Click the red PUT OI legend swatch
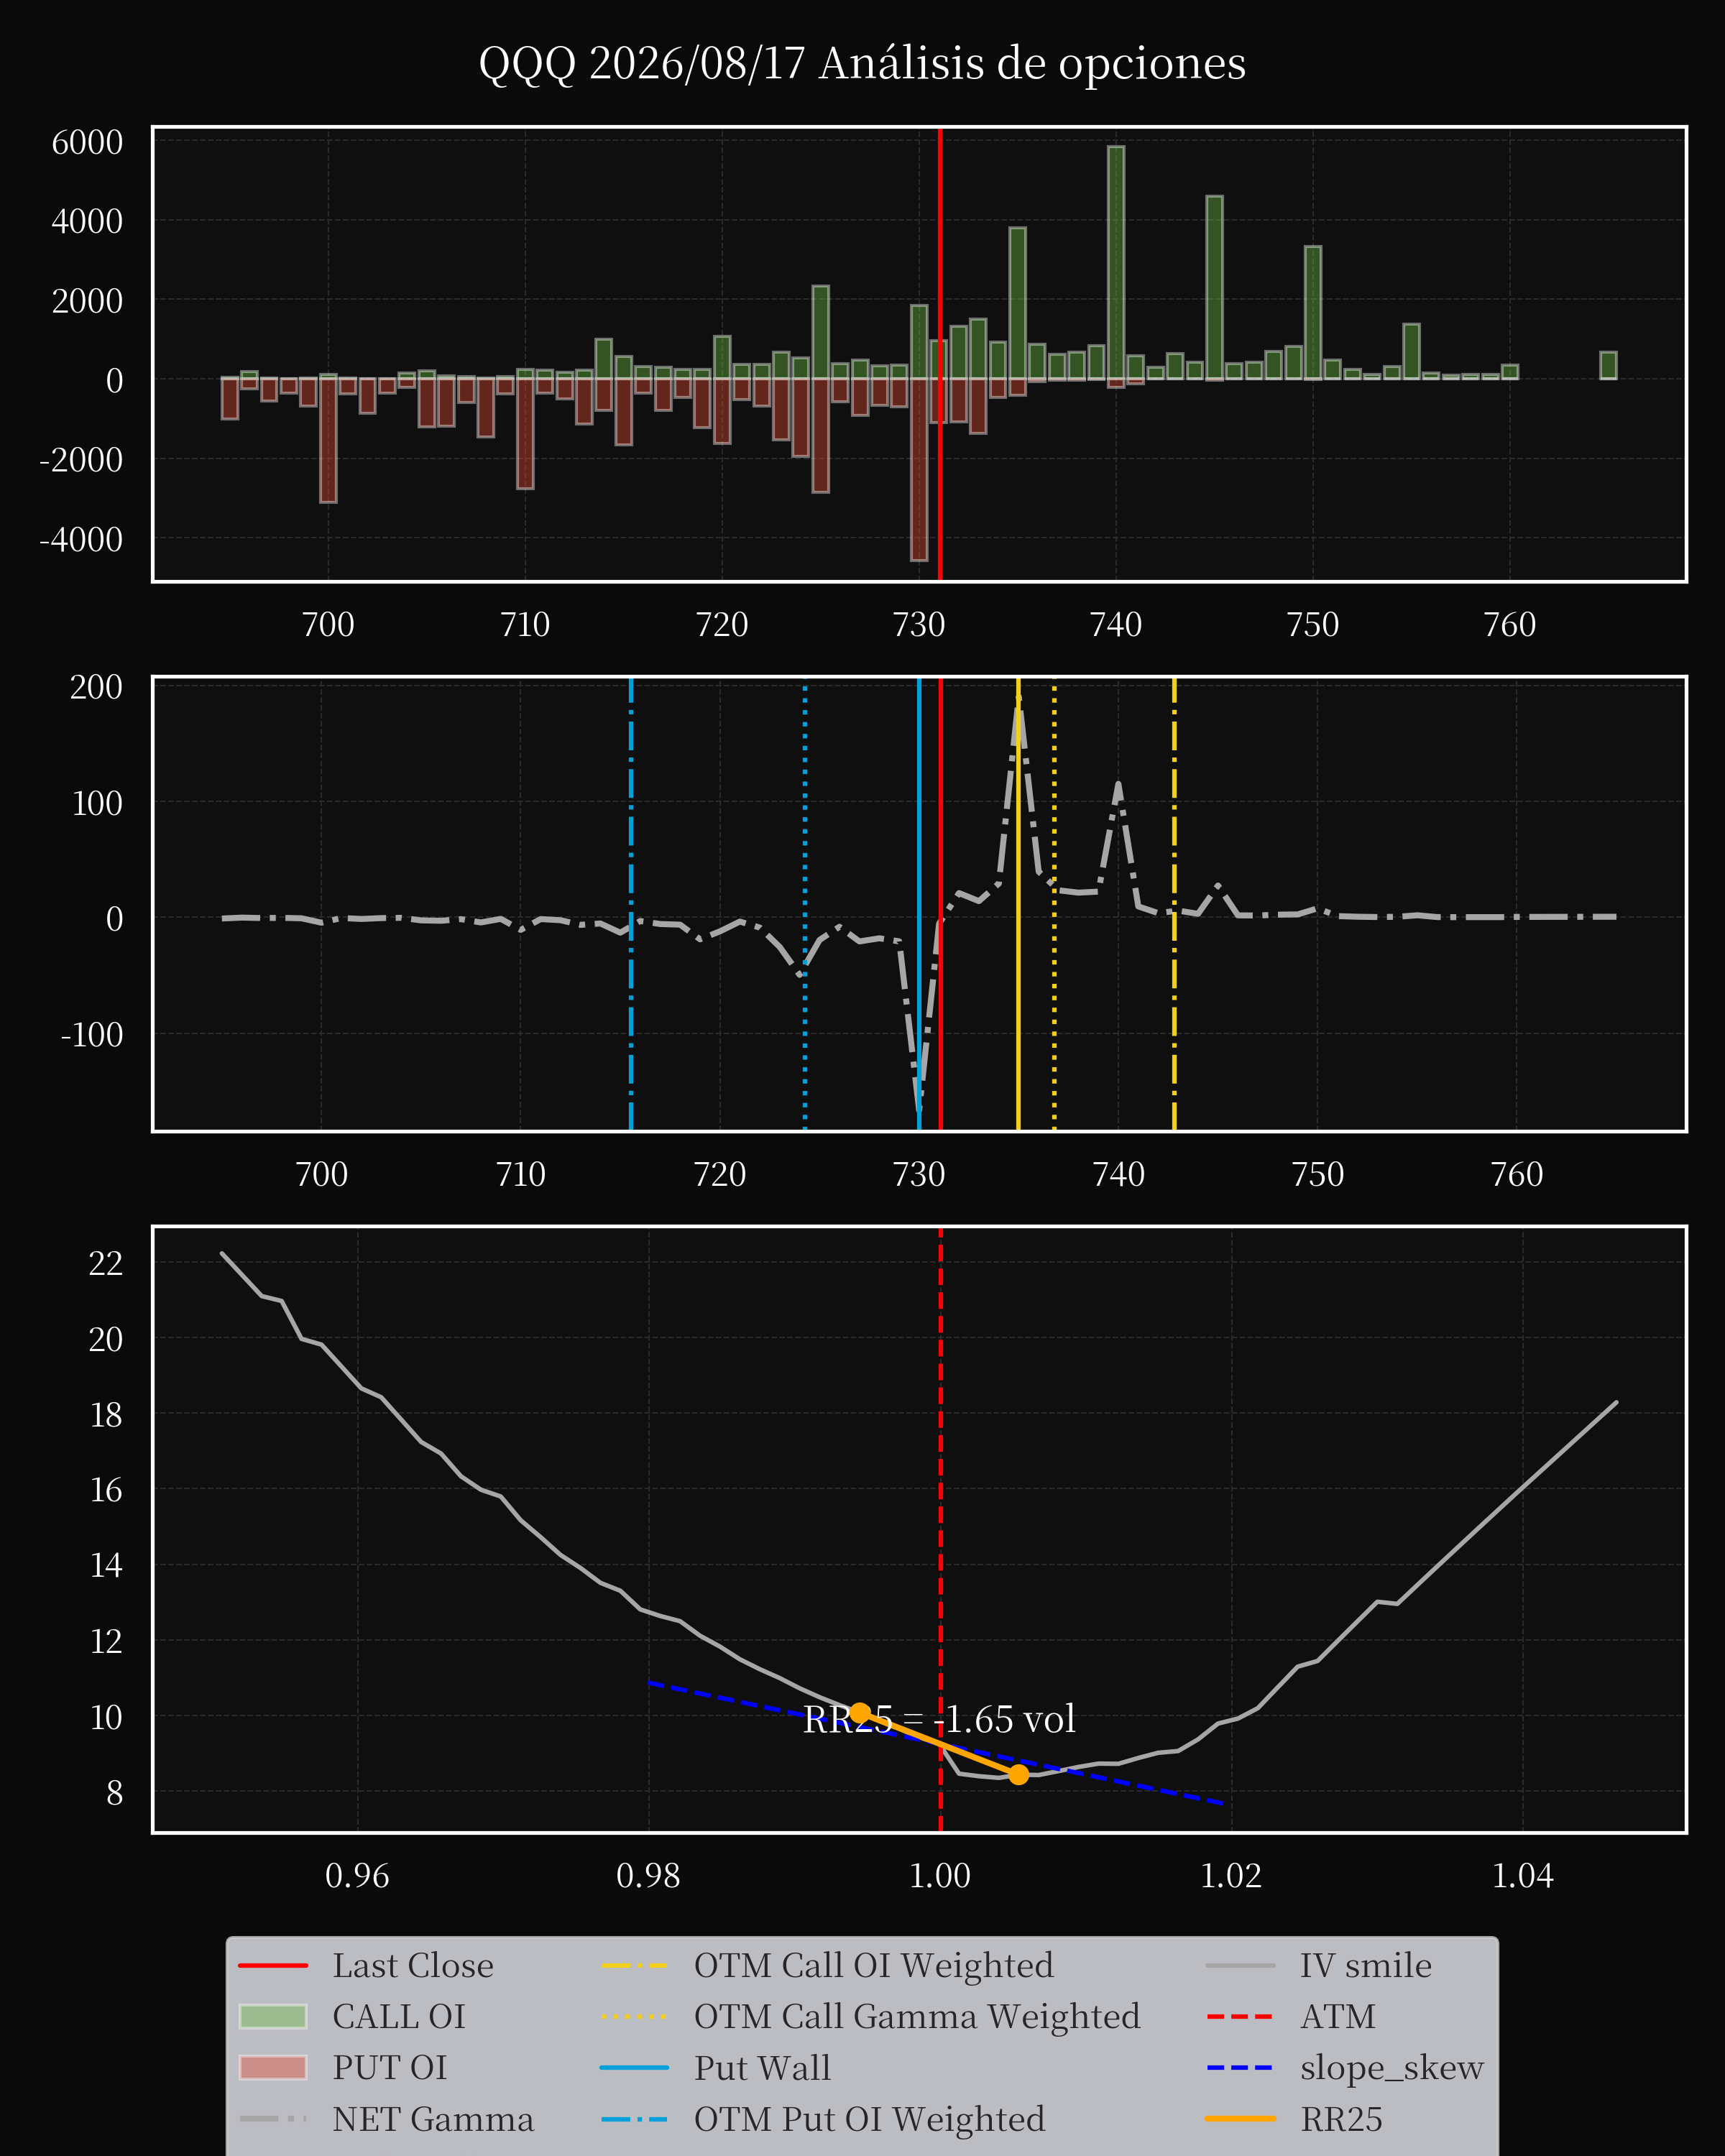 pos(273,2068)
